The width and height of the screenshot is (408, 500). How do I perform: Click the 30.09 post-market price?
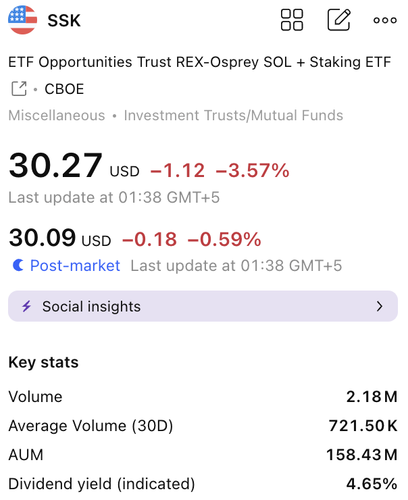tap(42, 238)
